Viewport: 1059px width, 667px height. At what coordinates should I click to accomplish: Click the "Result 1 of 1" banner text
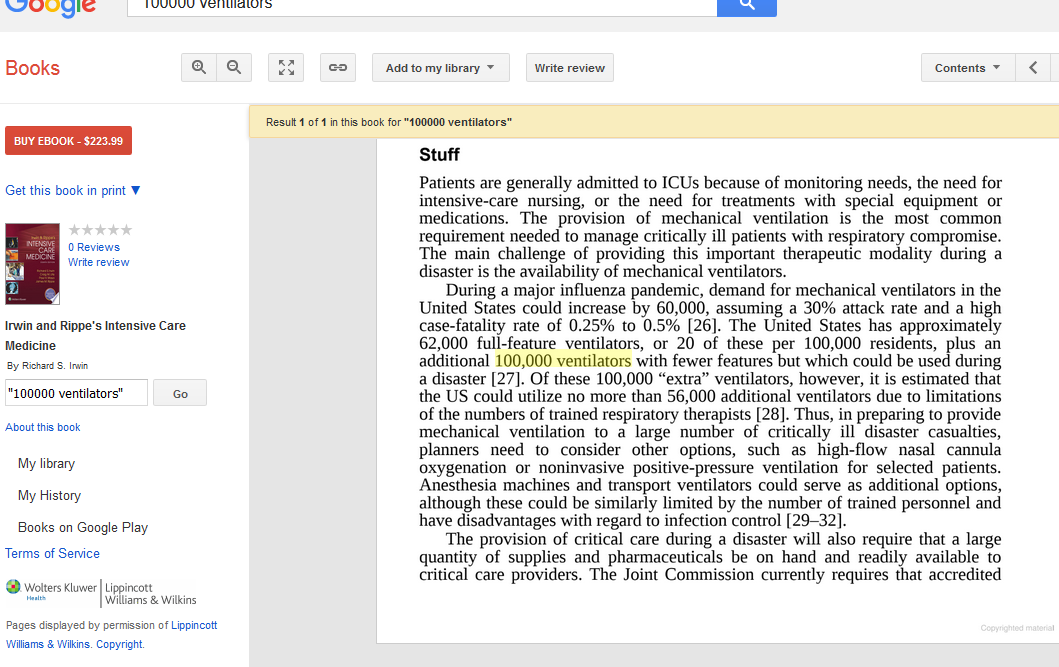[x=389, y=122]
